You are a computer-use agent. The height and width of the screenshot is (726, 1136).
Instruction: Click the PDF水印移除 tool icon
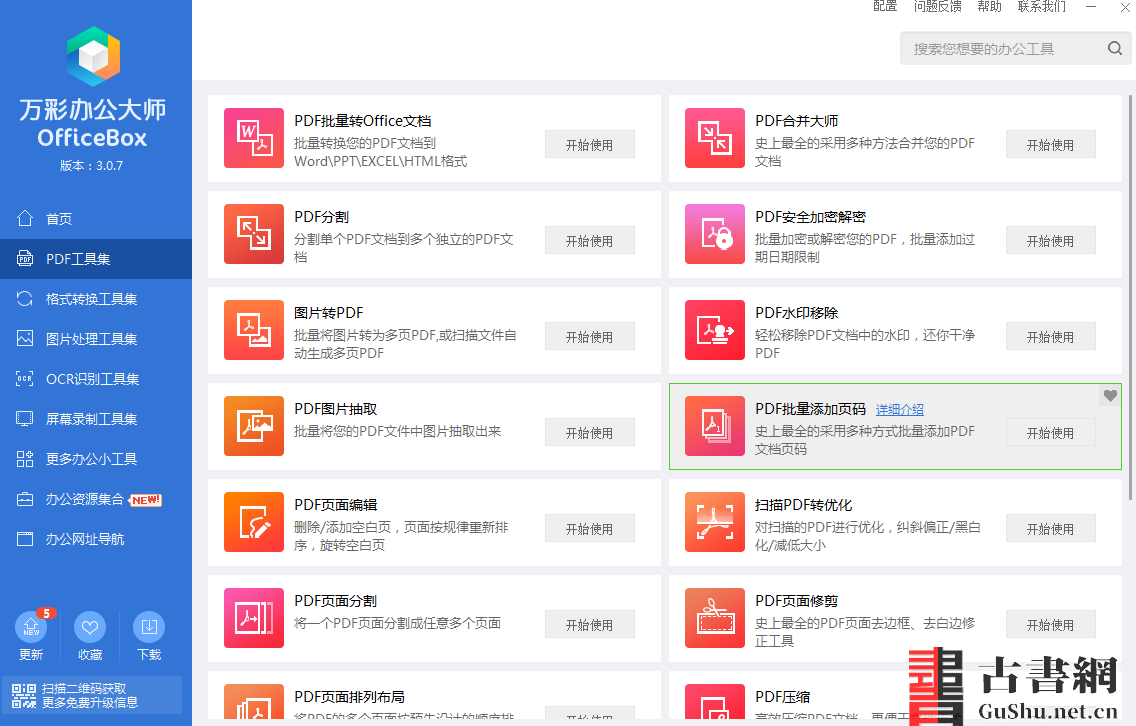pyautogui.click(x=714, y=330)
